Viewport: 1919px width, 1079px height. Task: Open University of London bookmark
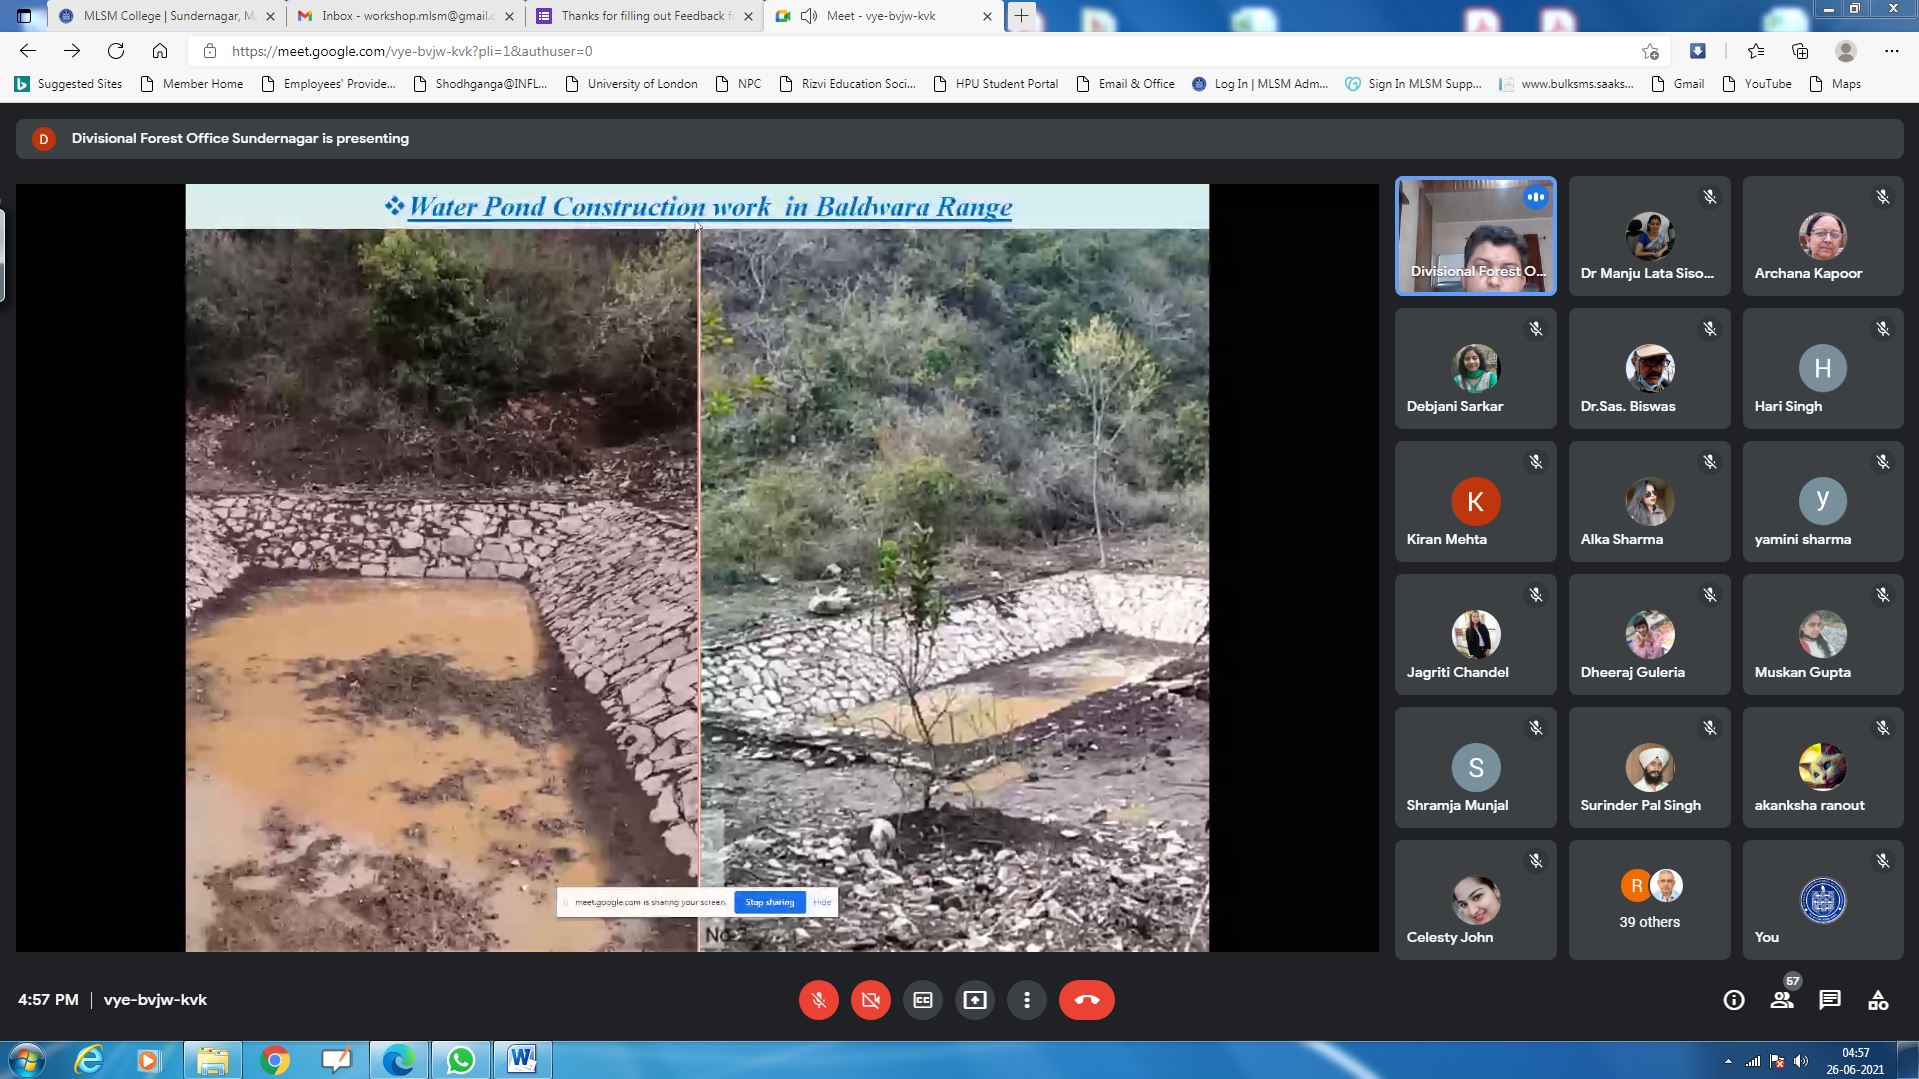[631, 84]
